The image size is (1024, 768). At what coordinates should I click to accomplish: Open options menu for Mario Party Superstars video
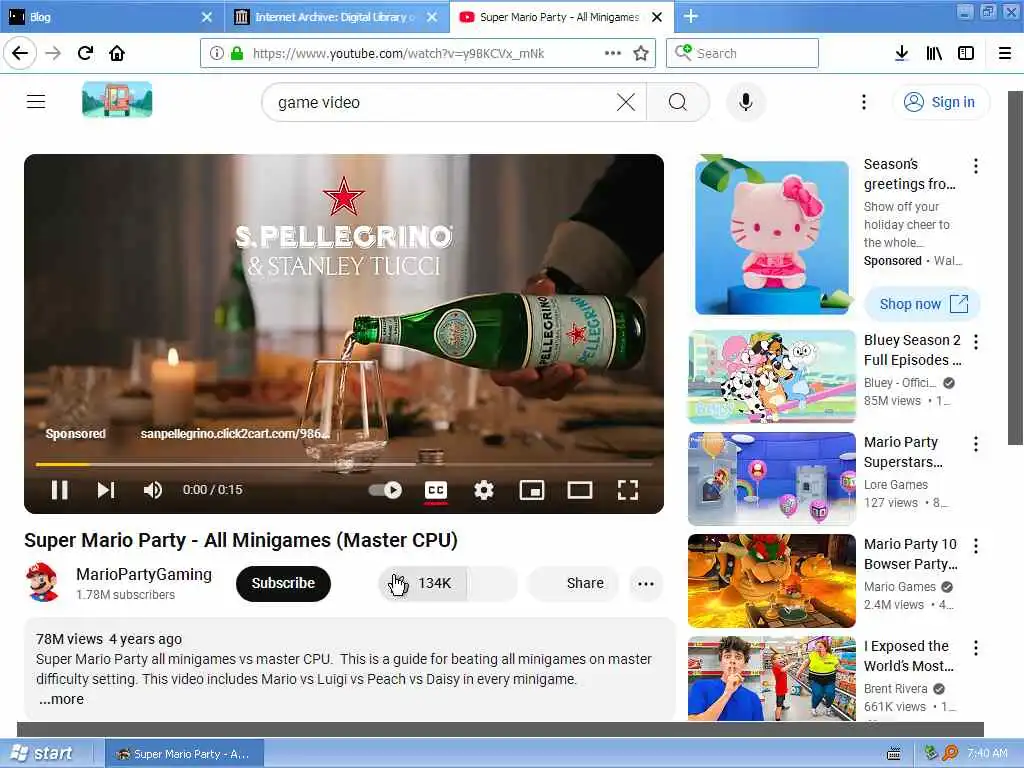tap(976, 444)
